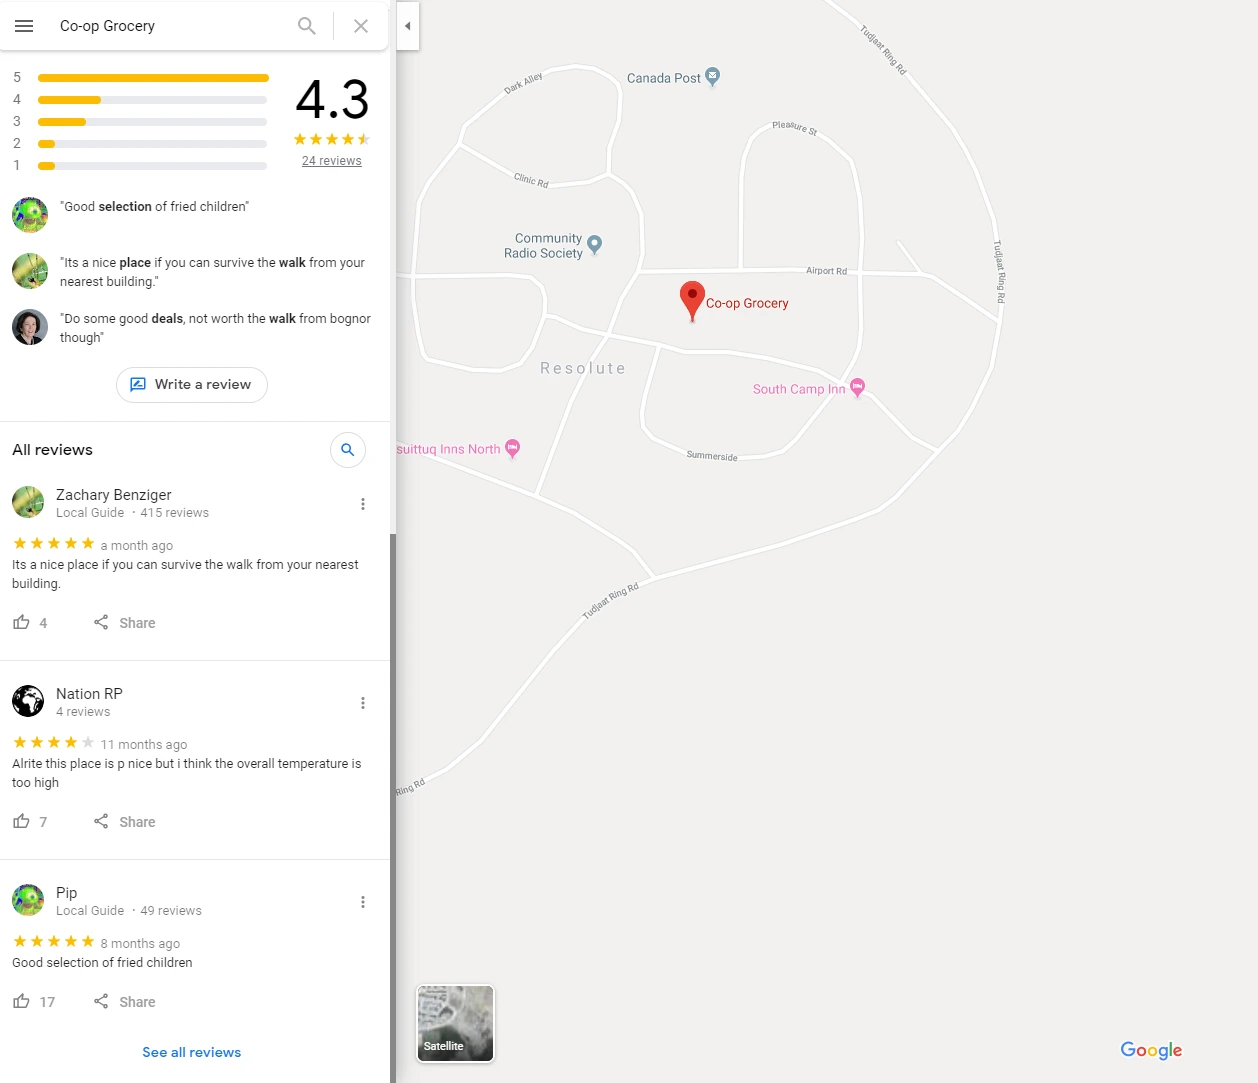Open the hamburger main menu
1258x1083 pixels.
point(24,26)
